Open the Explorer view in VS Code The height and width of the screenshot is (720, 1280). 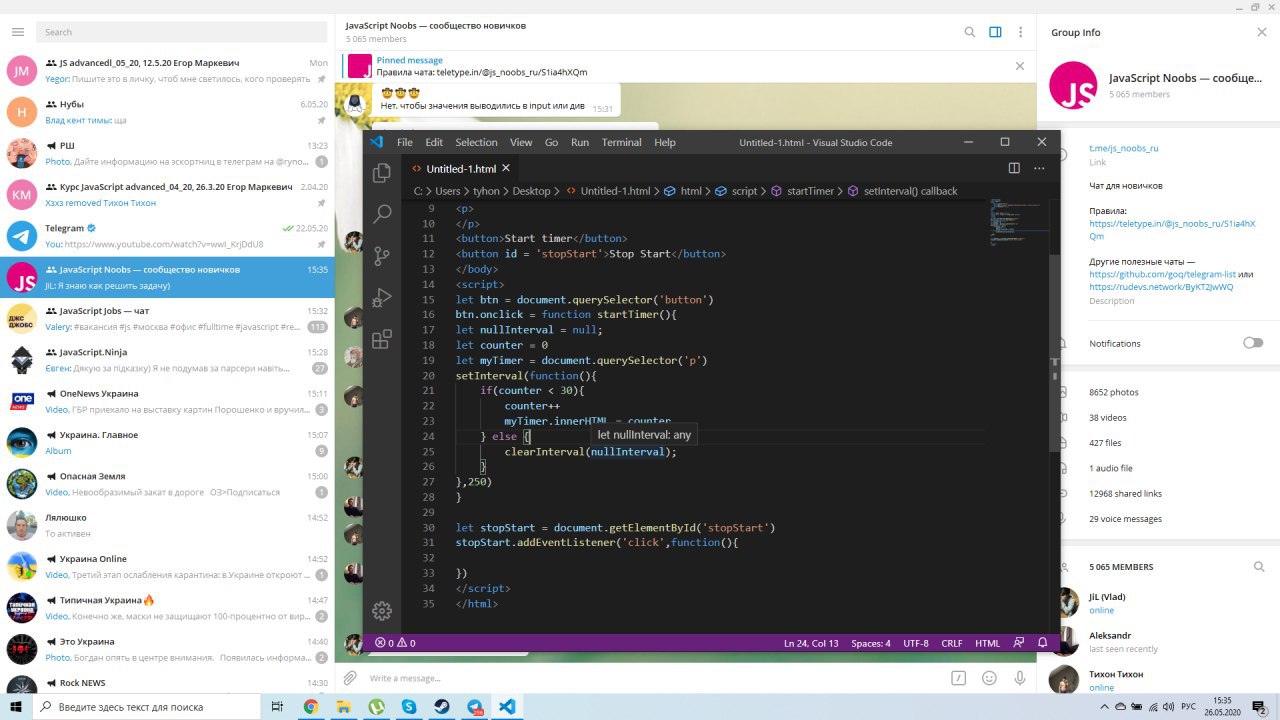click(381, 173)
